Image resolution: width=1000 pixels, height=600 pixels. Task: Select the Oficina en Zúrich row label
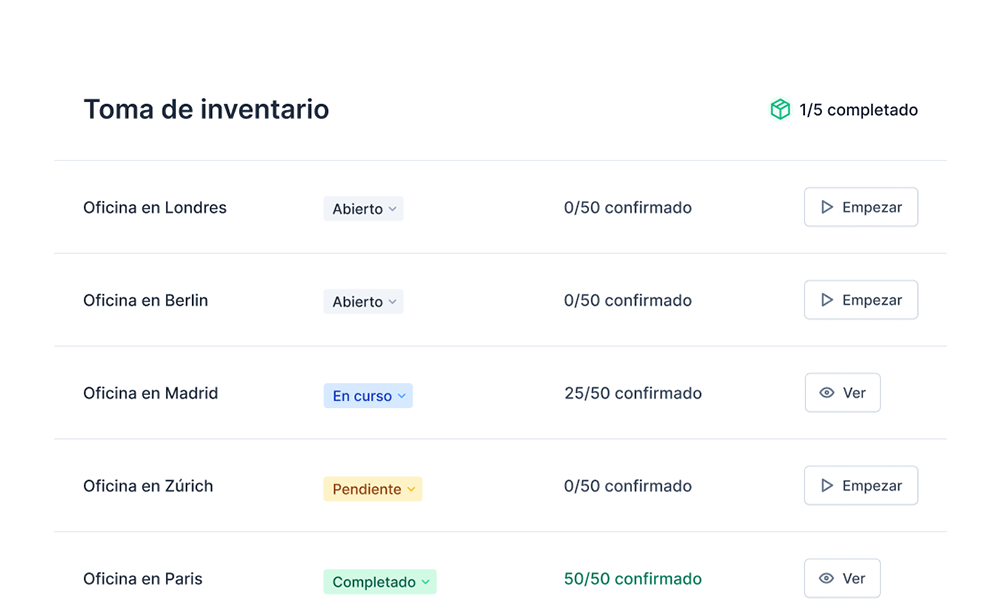click(x=148, y=486)
